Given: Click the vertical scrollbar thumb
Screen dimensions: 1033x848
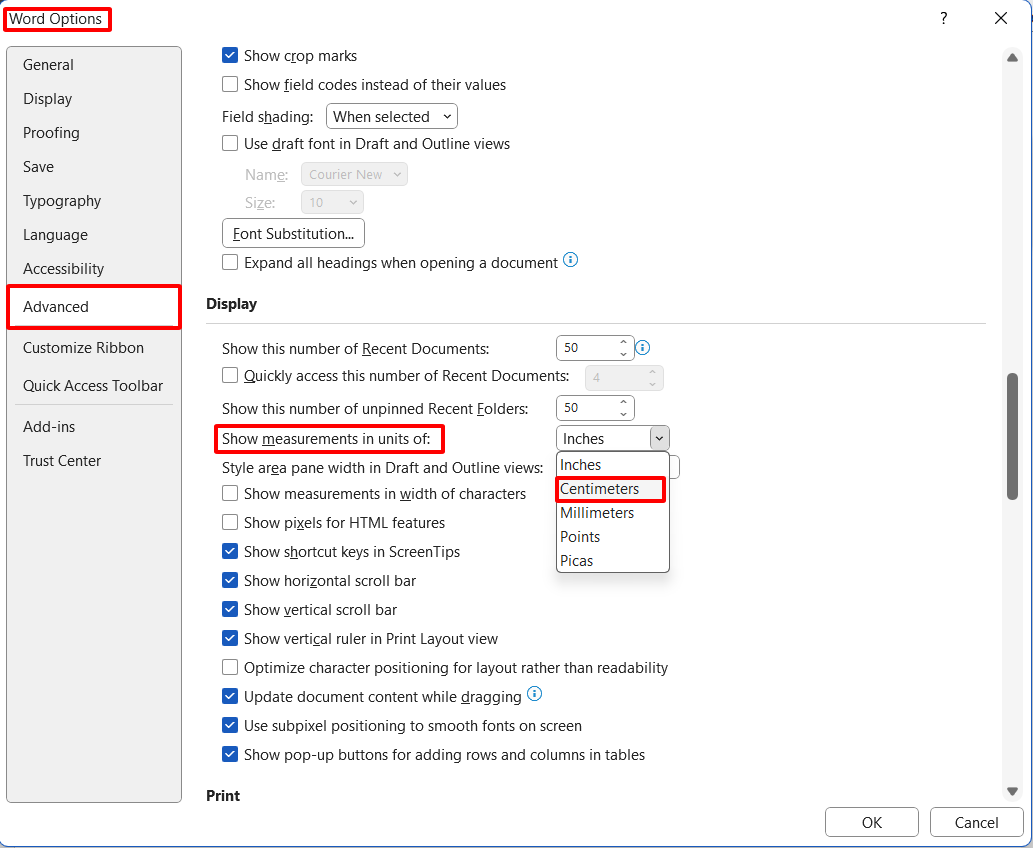Looking at the screenshot, I should [1013, 437].
